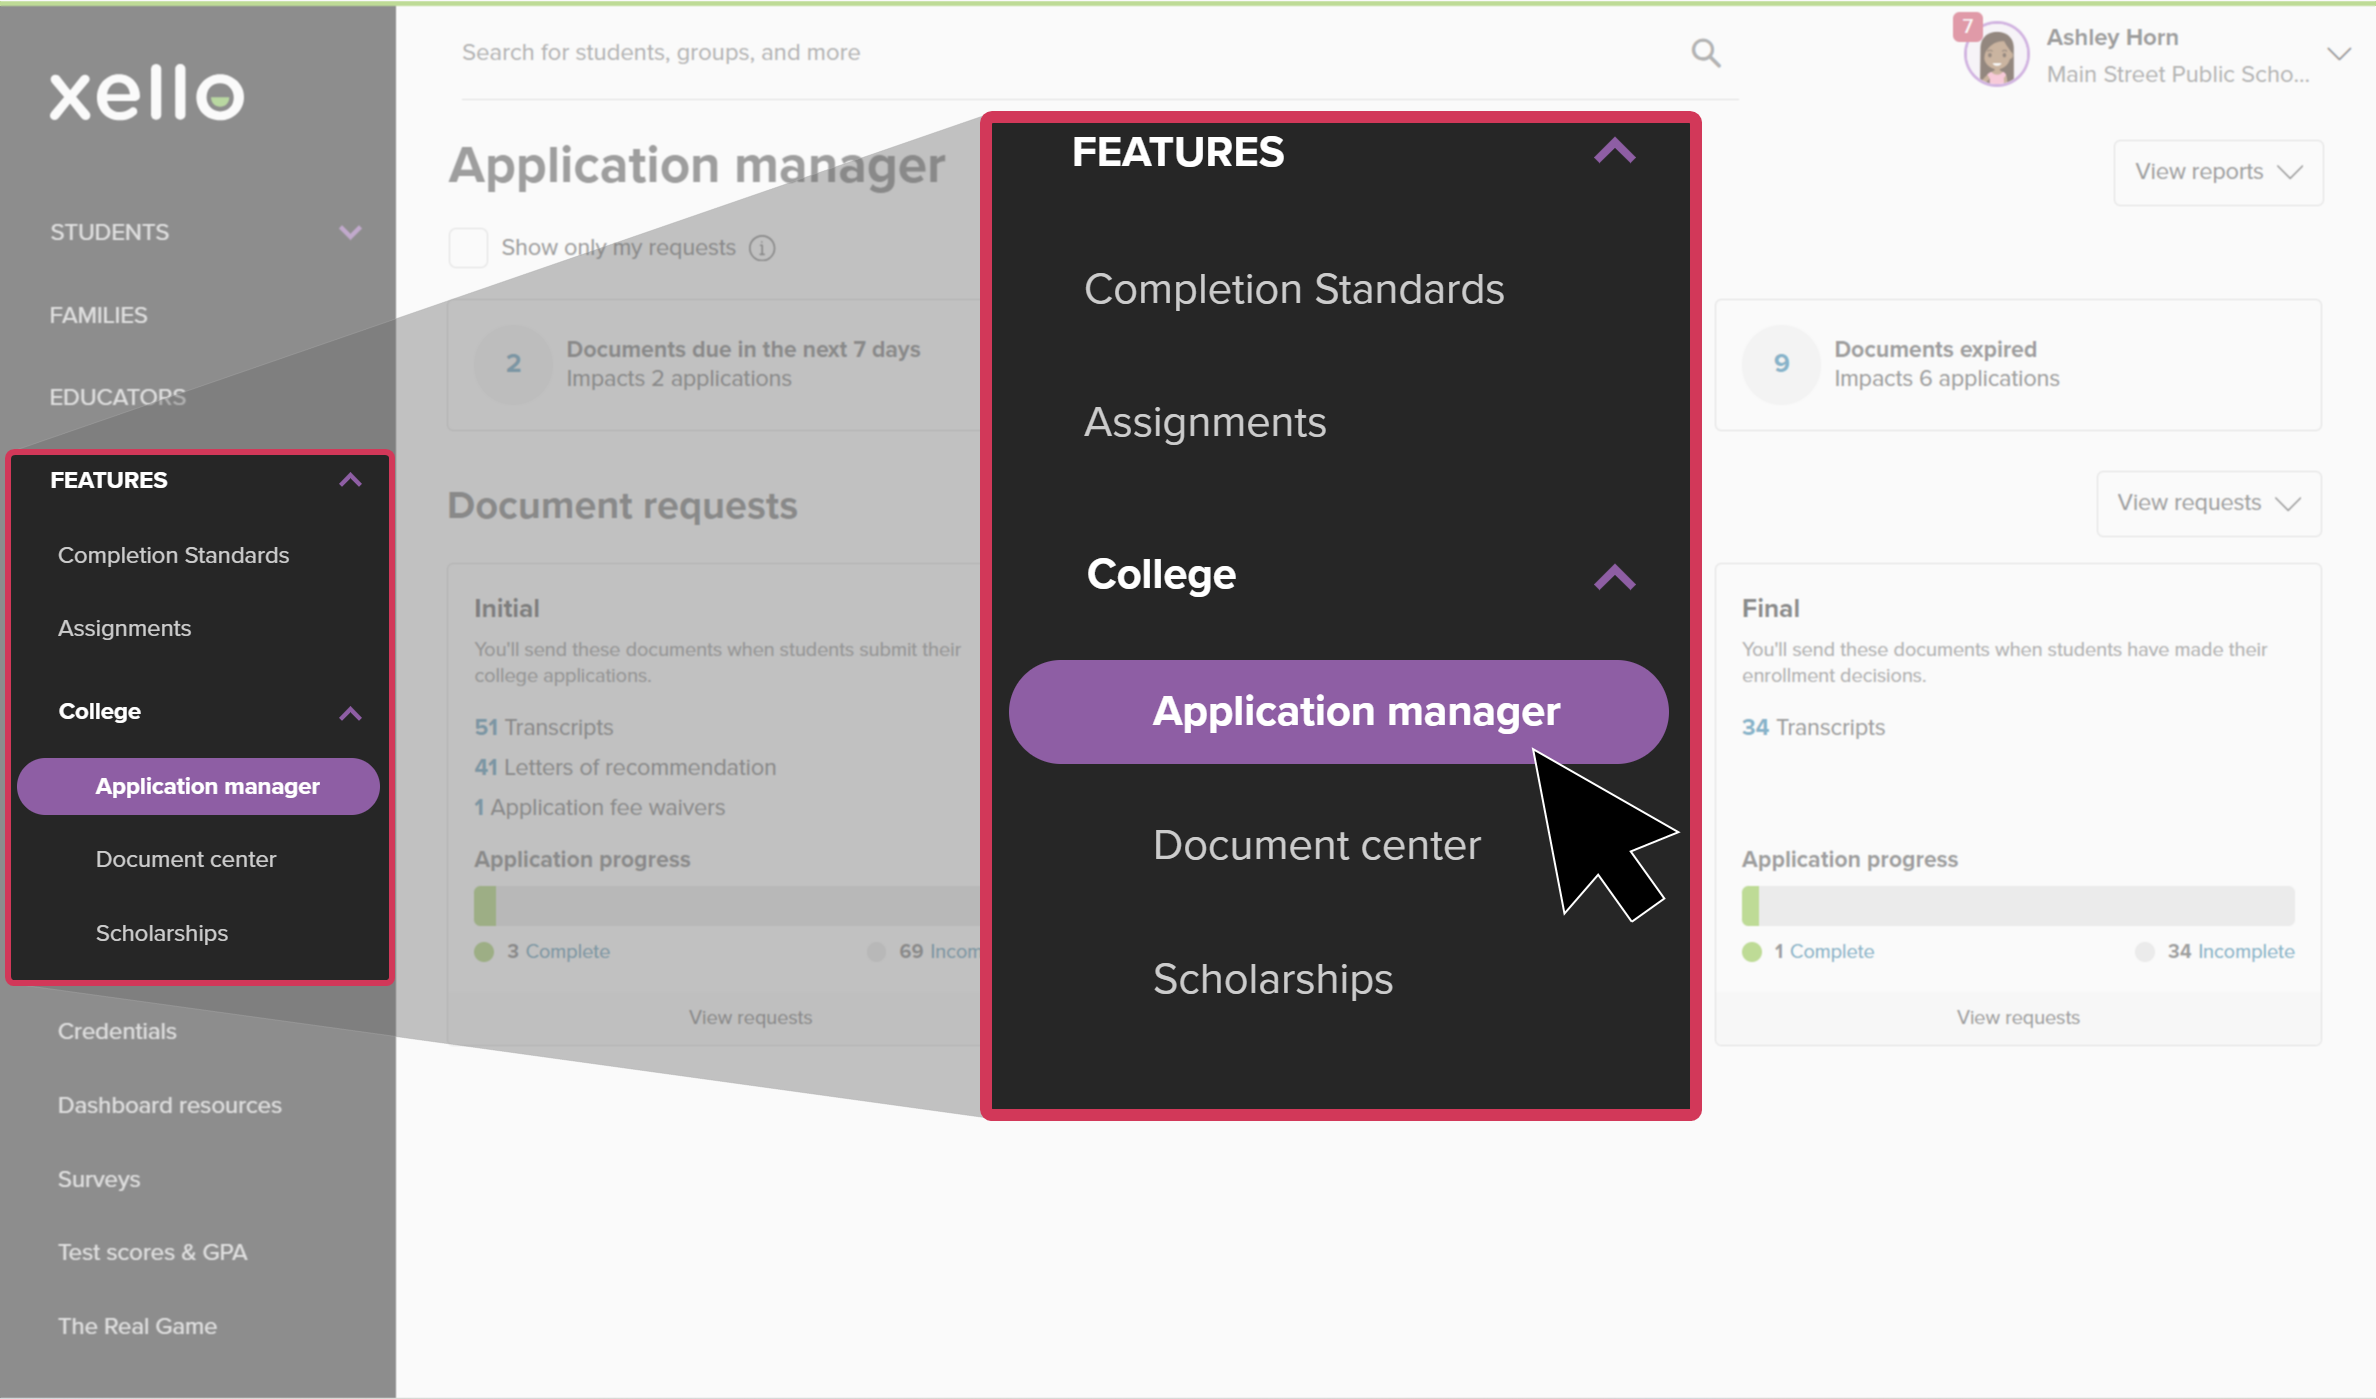Open Ashley Horn's profile avatar
This screenshot has height=1399, width=2376.
(1995, 54)
